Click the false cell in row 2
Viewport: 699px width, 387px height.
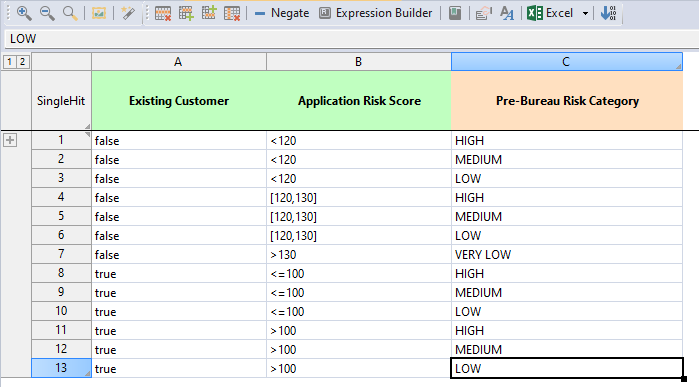coord(179,160)
